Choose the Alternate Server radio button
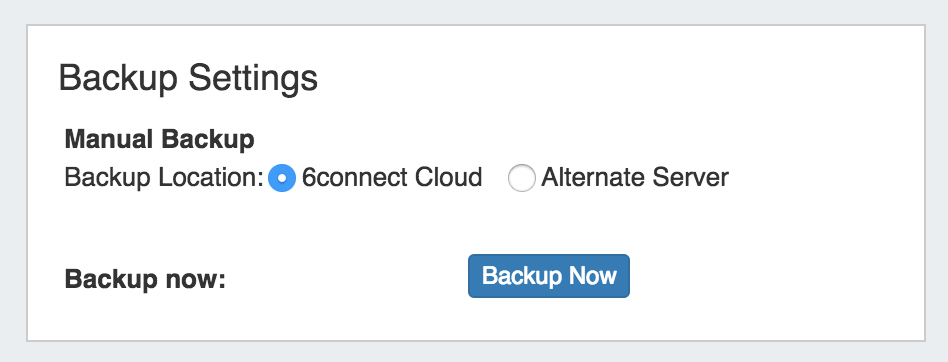The width and height of the screenshot is (948, 362). (x=521, y=179)
